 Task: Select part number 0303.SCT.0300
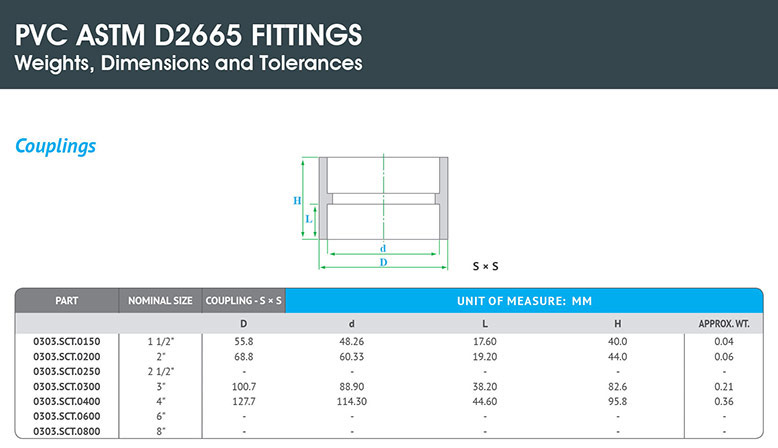click(x=66, y=386)
